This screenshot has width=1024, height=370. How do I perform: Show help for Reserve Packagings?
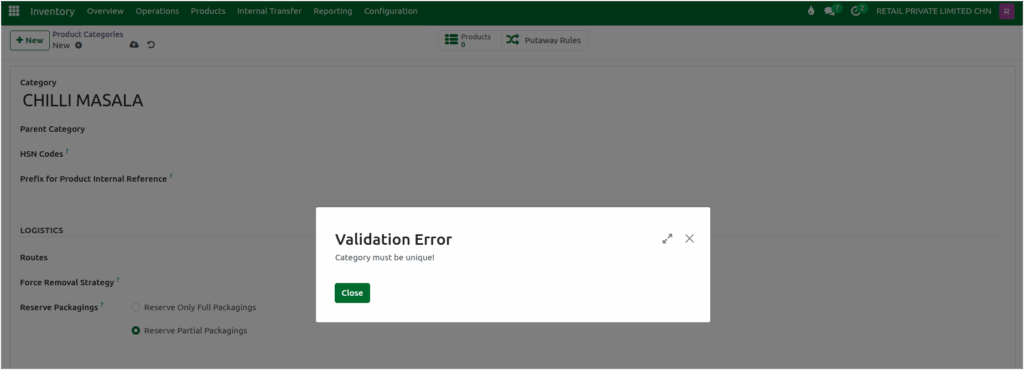pyautogui.click(x=103, y=305)
